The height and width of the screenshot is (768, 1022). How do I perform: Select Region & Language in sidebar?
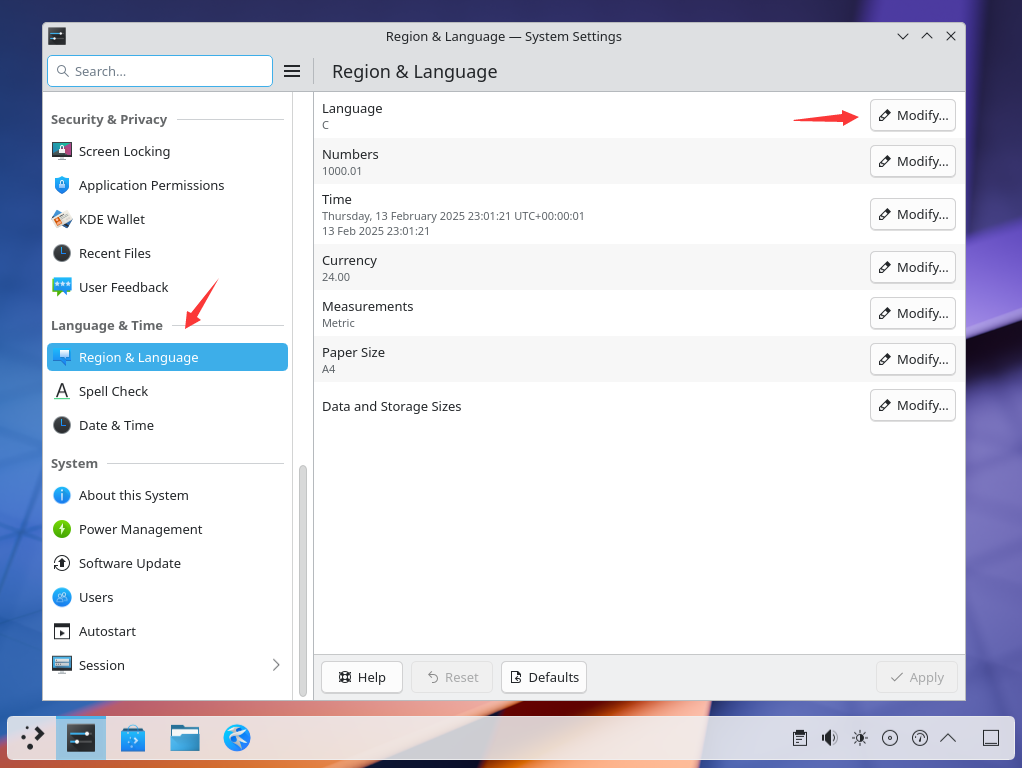(x=168, y=357)
